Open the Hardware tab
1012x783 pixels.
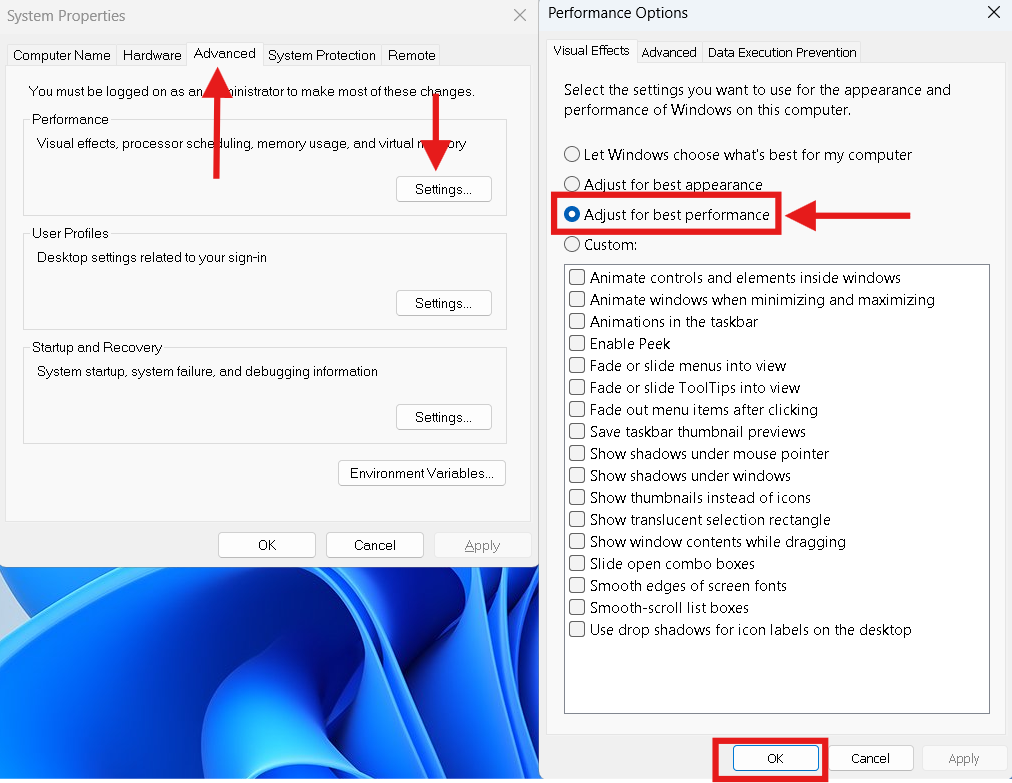(x=152, y=55)
